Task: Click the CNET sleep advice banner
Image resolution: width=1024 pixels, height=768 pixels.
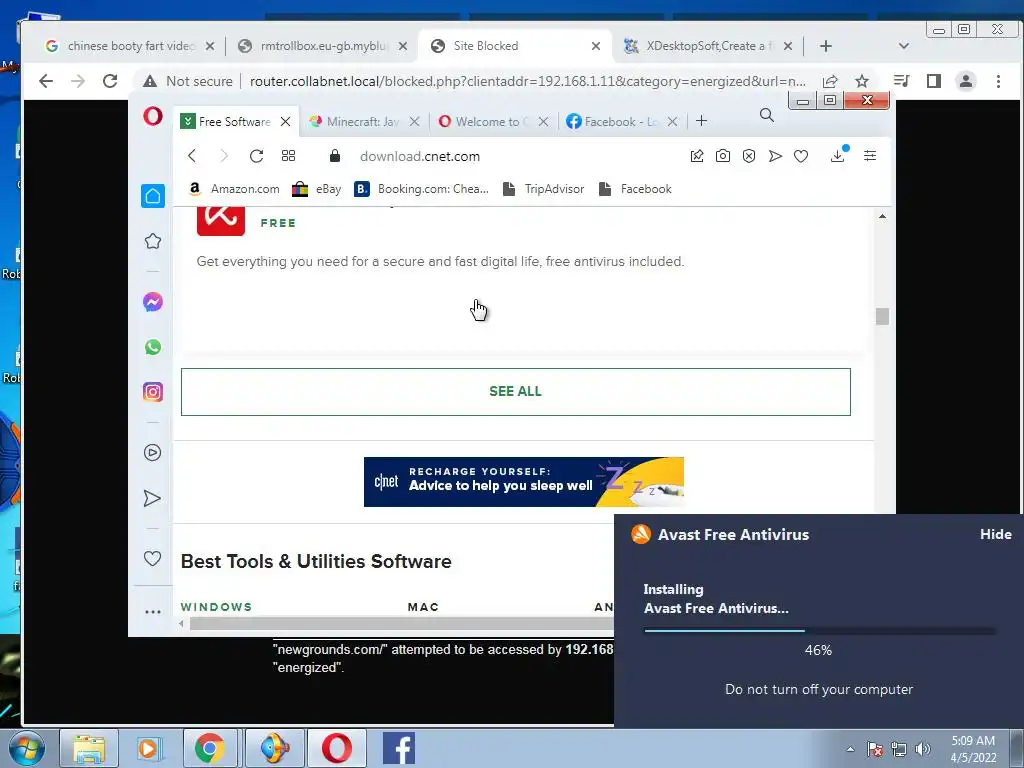Action: coord(524,482)
